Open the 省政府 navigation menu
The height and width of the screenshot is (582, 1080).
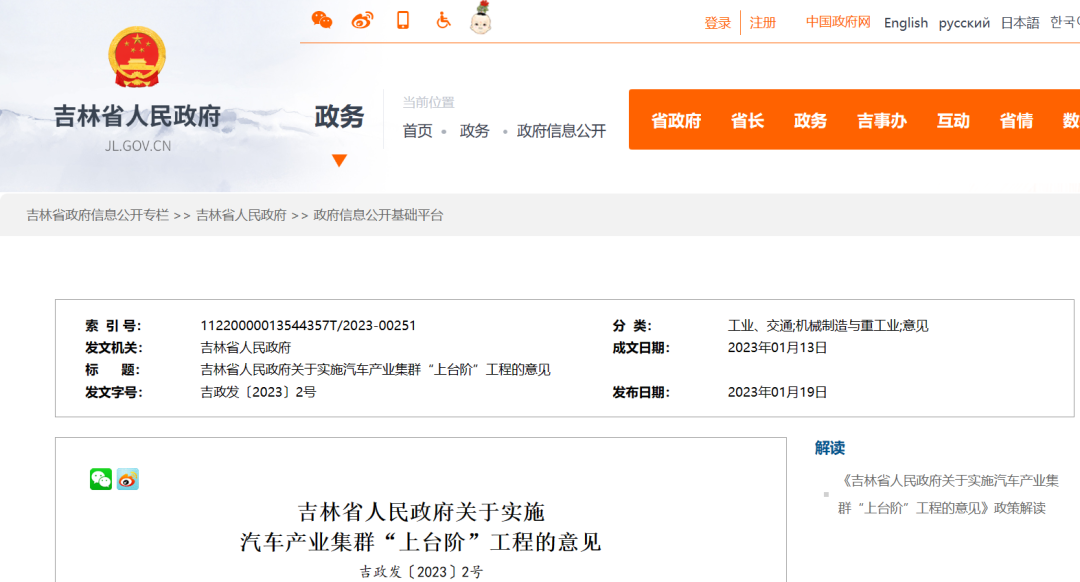pos(676,121)
